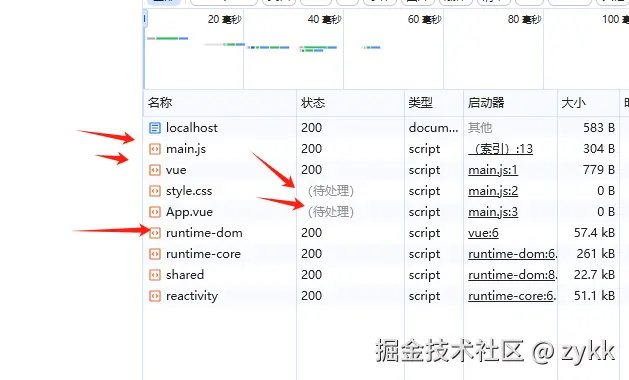Open the runtime-dom:6 initiator link for runtime-core
Image resolution: width=629 pixels, height=380 pixels.
(512, 254)
